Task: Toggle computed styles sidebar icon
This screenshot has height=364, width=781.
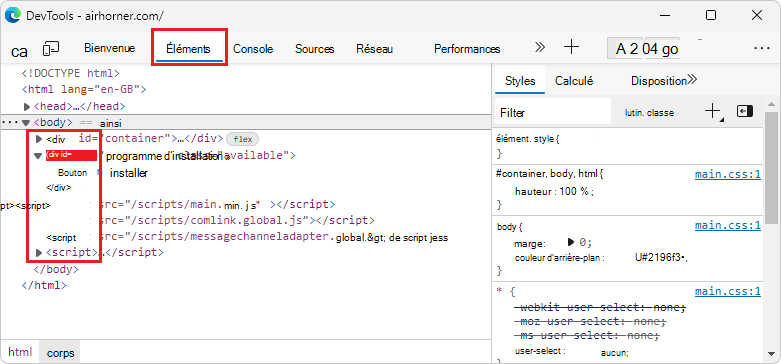Action: [x=745, y=111]
